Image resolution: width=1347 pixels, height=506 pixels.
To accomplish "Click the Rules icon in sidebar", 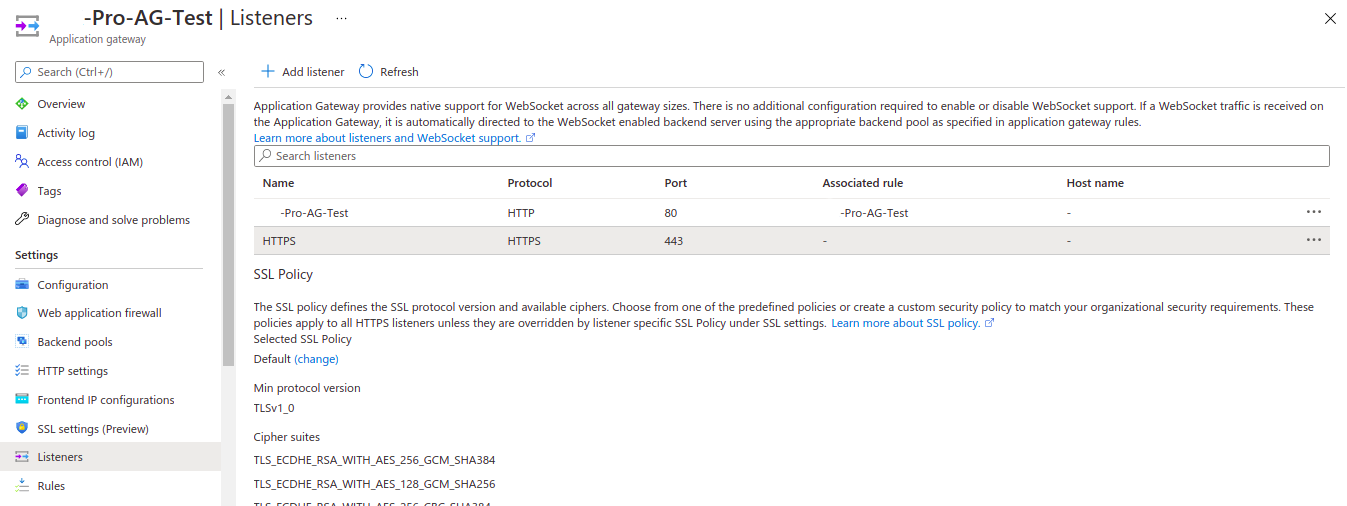I will 22,486.
